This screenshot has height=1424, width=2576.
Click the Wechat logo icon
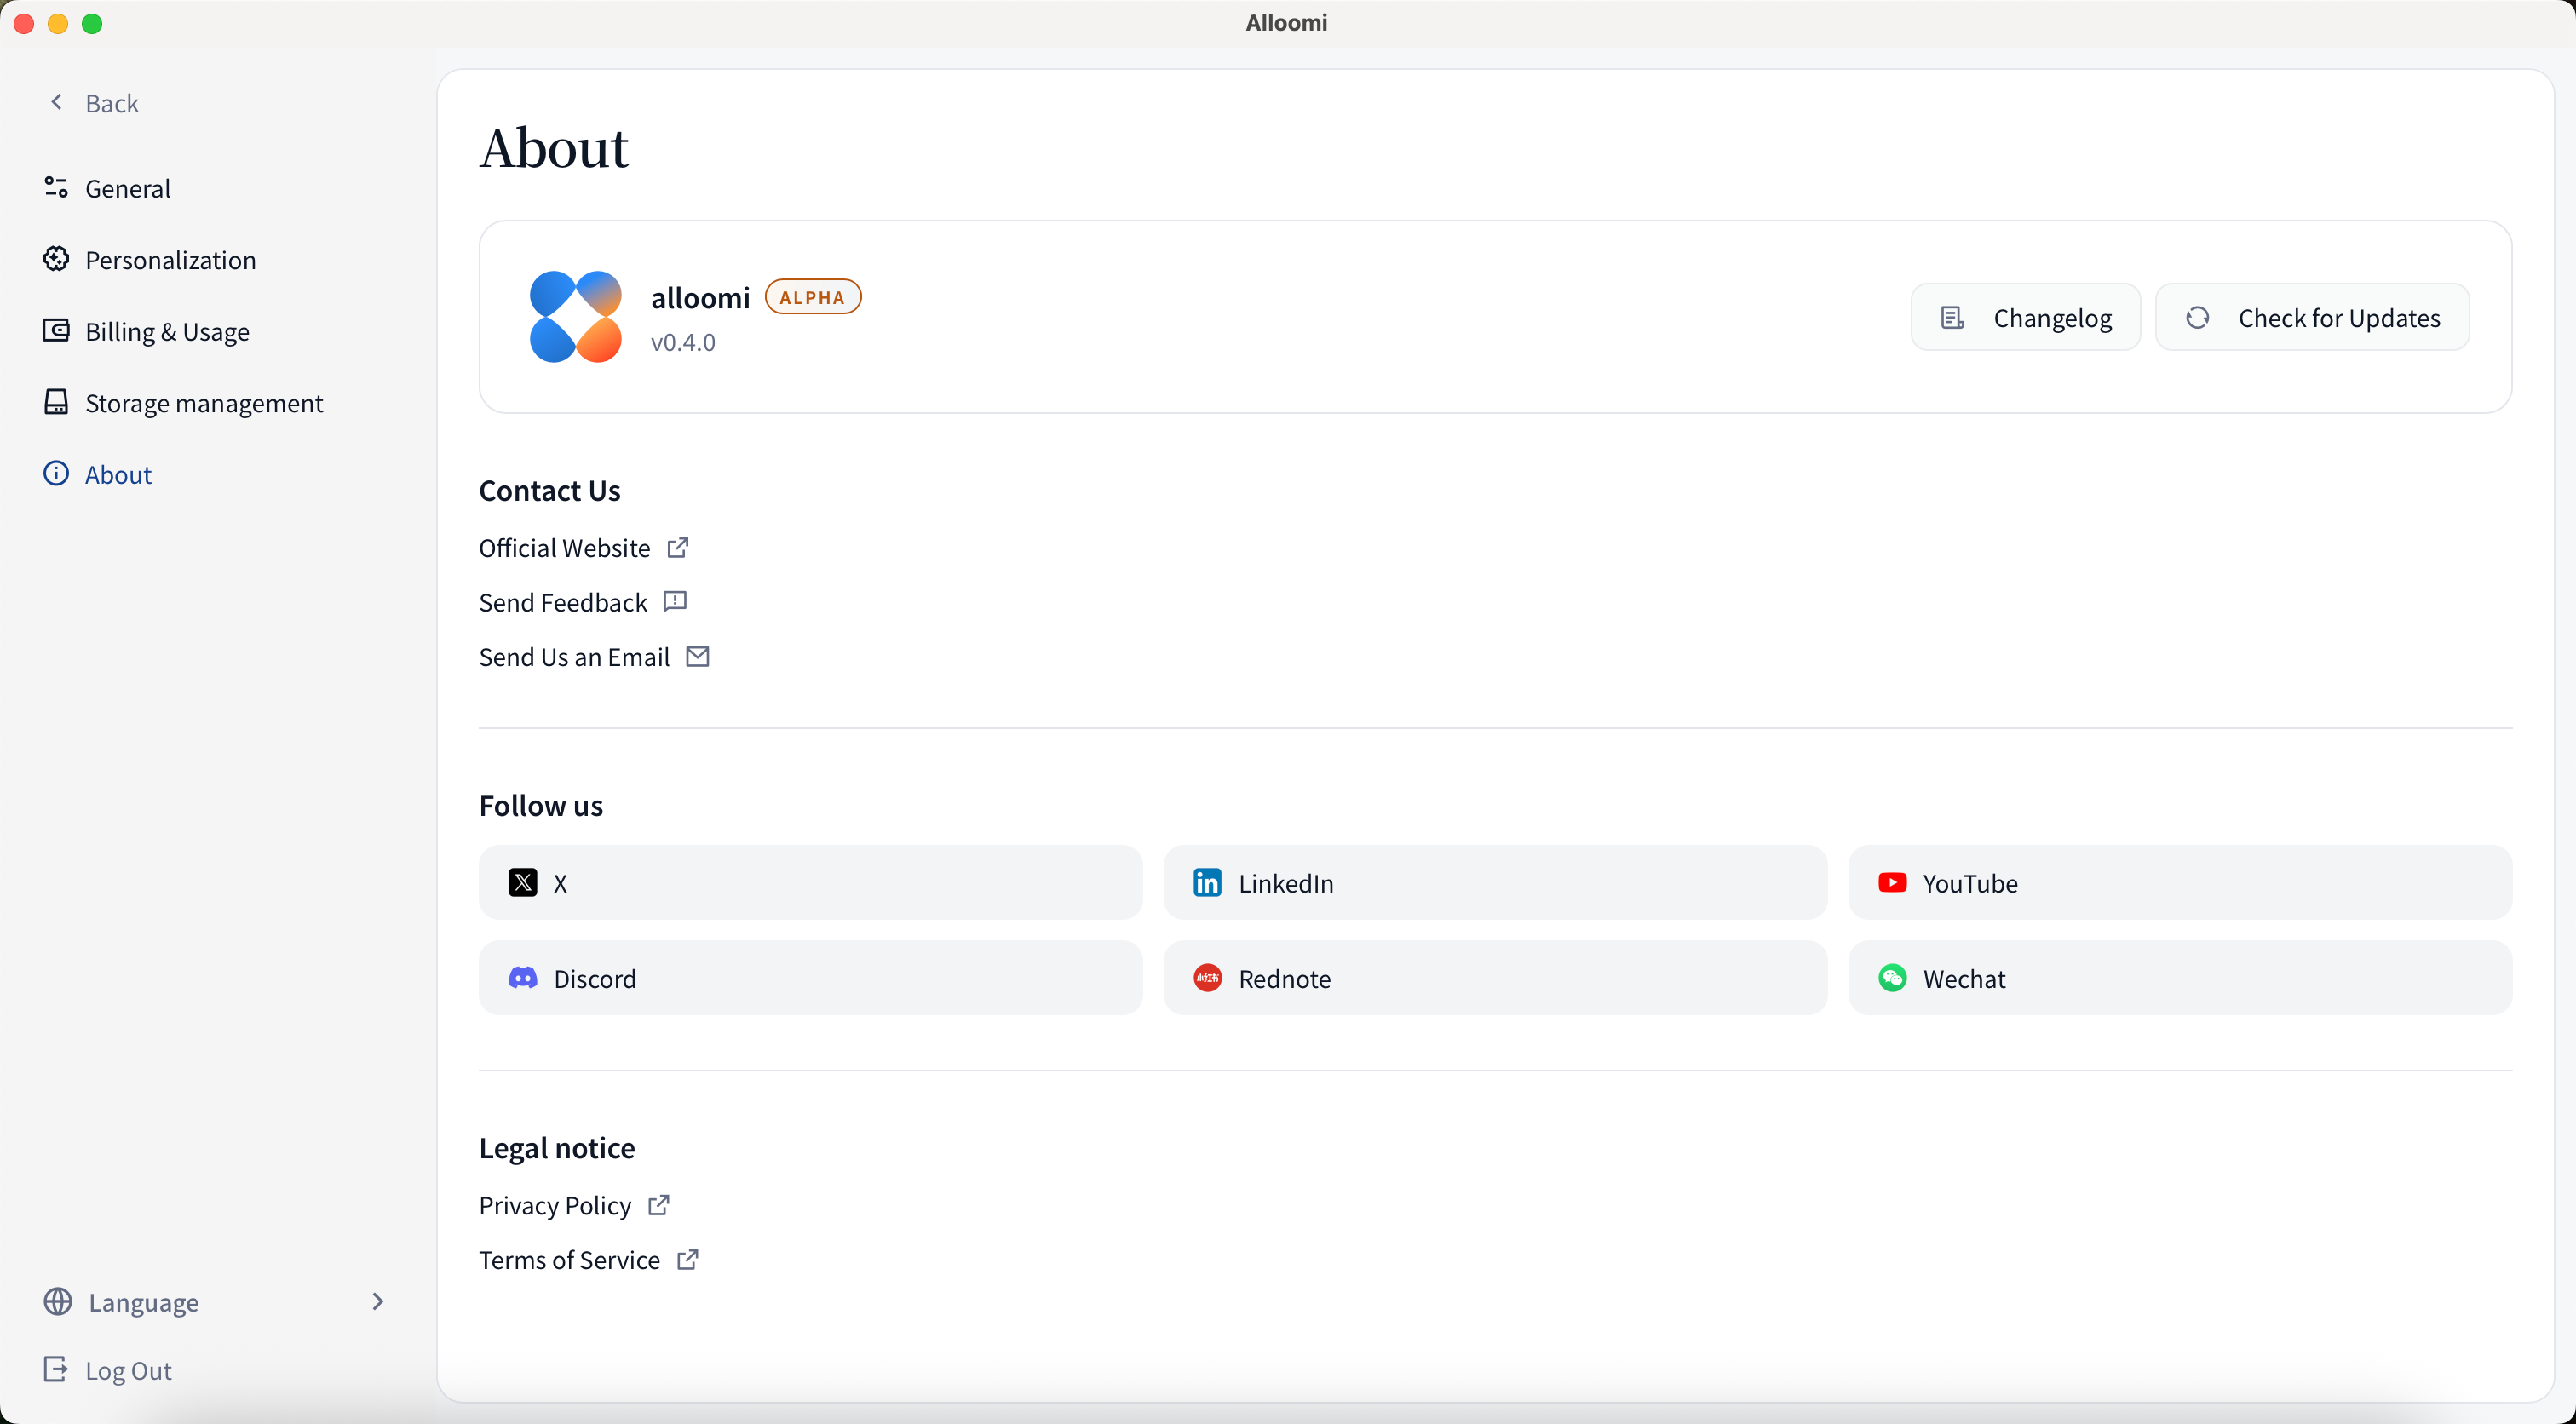[x=1892, y=977]
